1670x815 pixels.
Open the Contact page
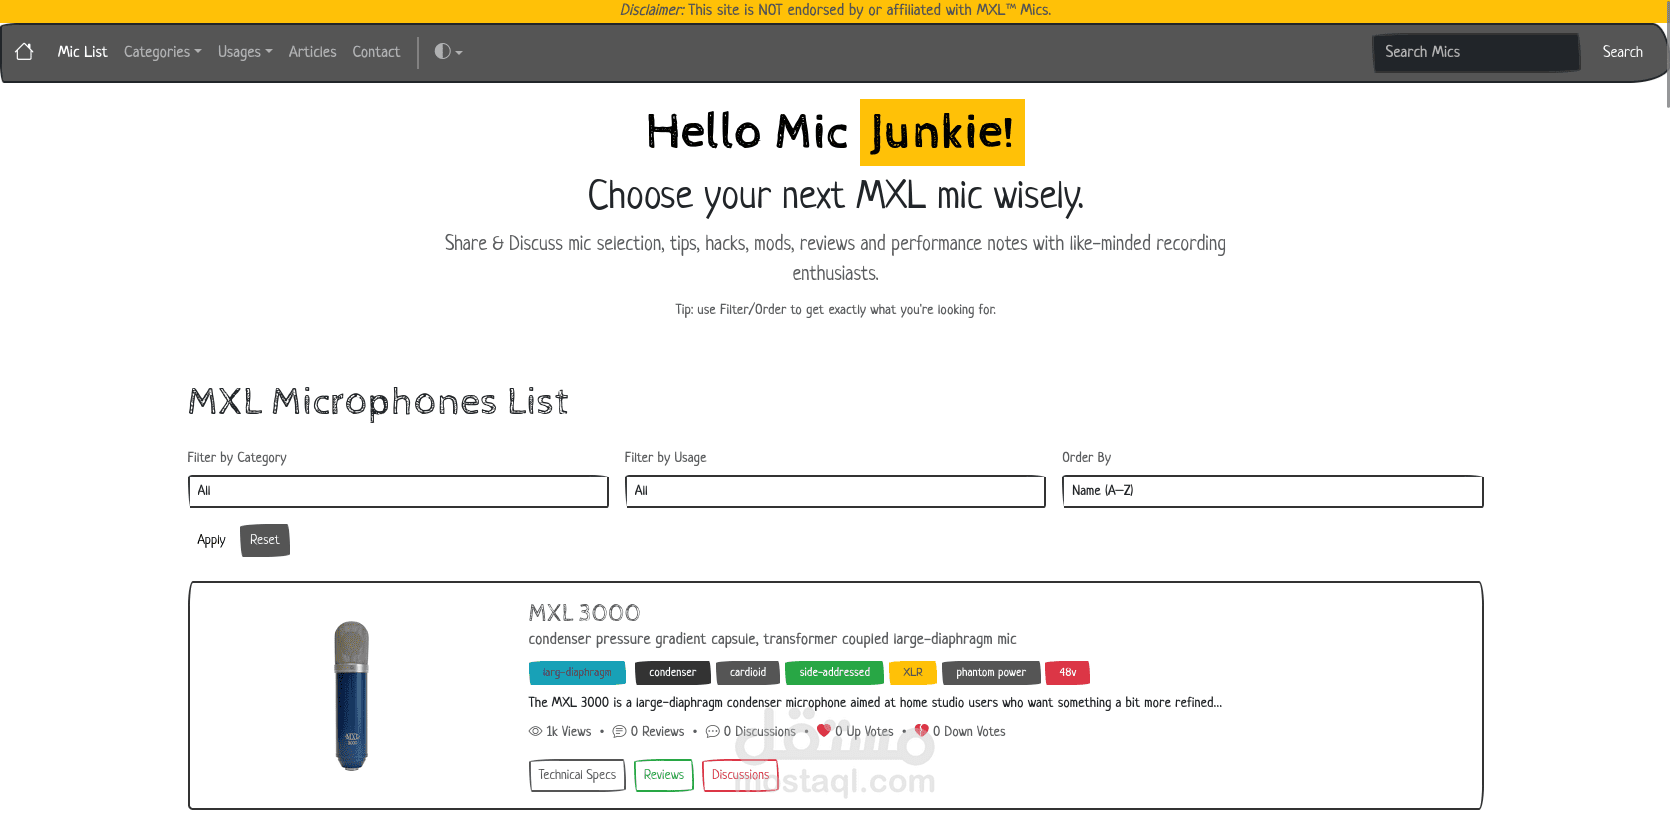pyautogui.click(x=376, y=52)
